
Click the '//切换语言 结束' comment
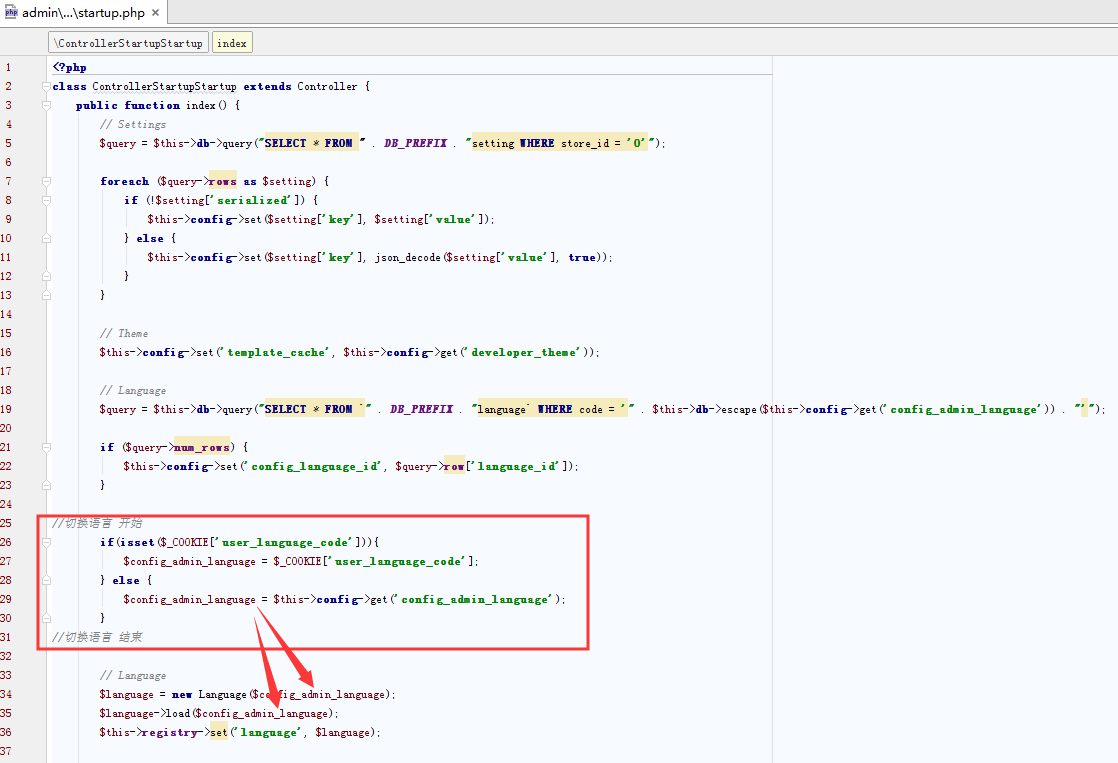coord(97,637)
